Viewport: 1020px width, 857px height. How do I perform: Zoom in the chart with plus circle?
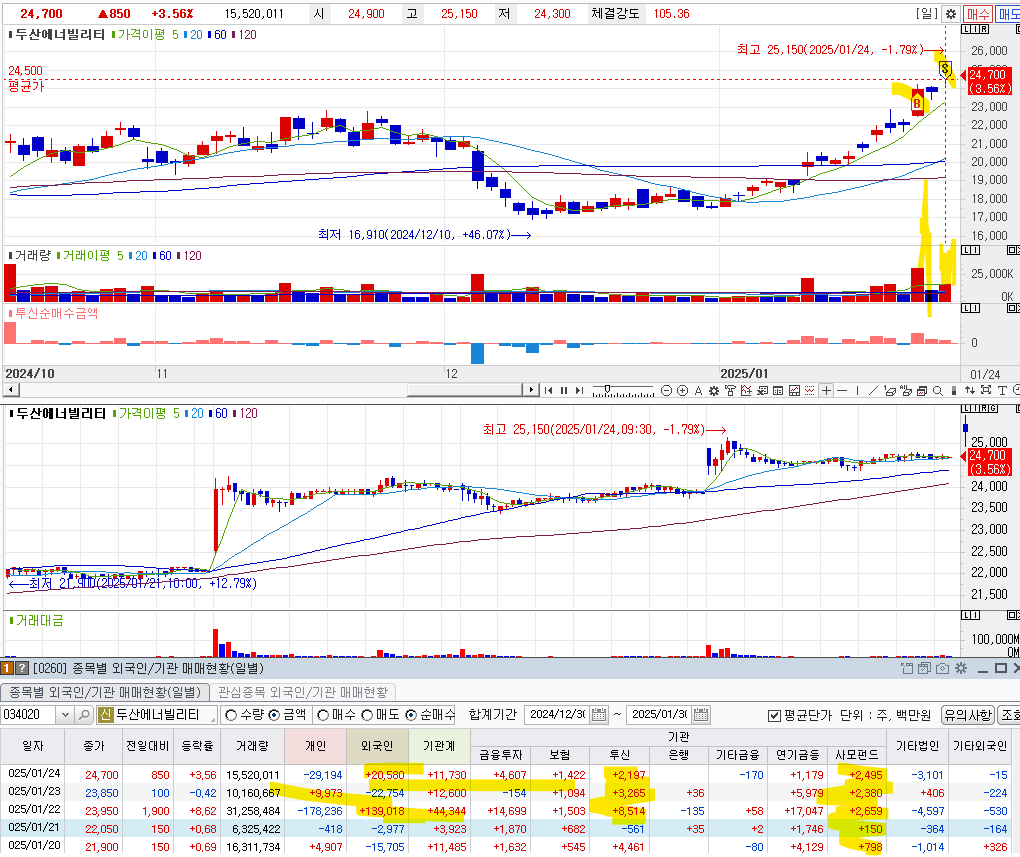682,390
